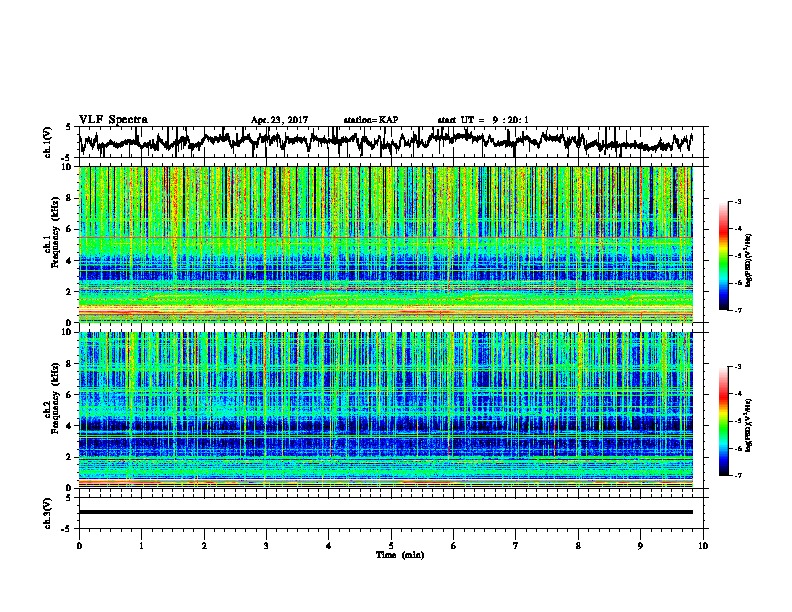The width and height of the screenshot is (792, 612).
Task: Click the "6" kHz tick of ch.2 spectrogram
Action: [69, 395]
